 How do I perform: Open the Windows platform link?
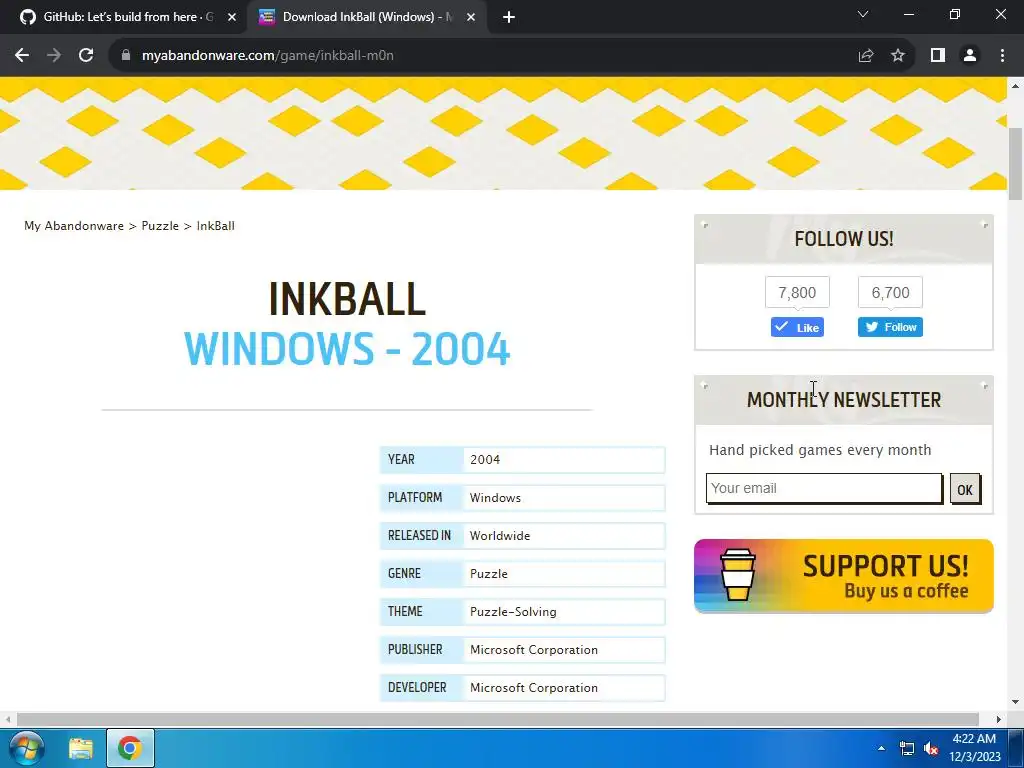[495, 498]
